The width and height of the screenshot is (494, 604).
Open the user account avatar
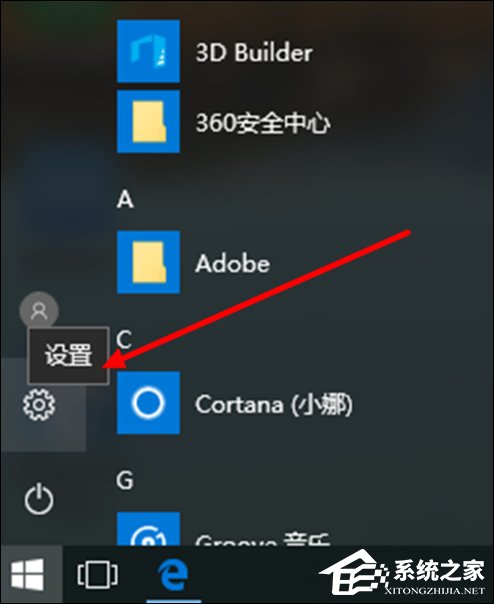coord(39,310)
